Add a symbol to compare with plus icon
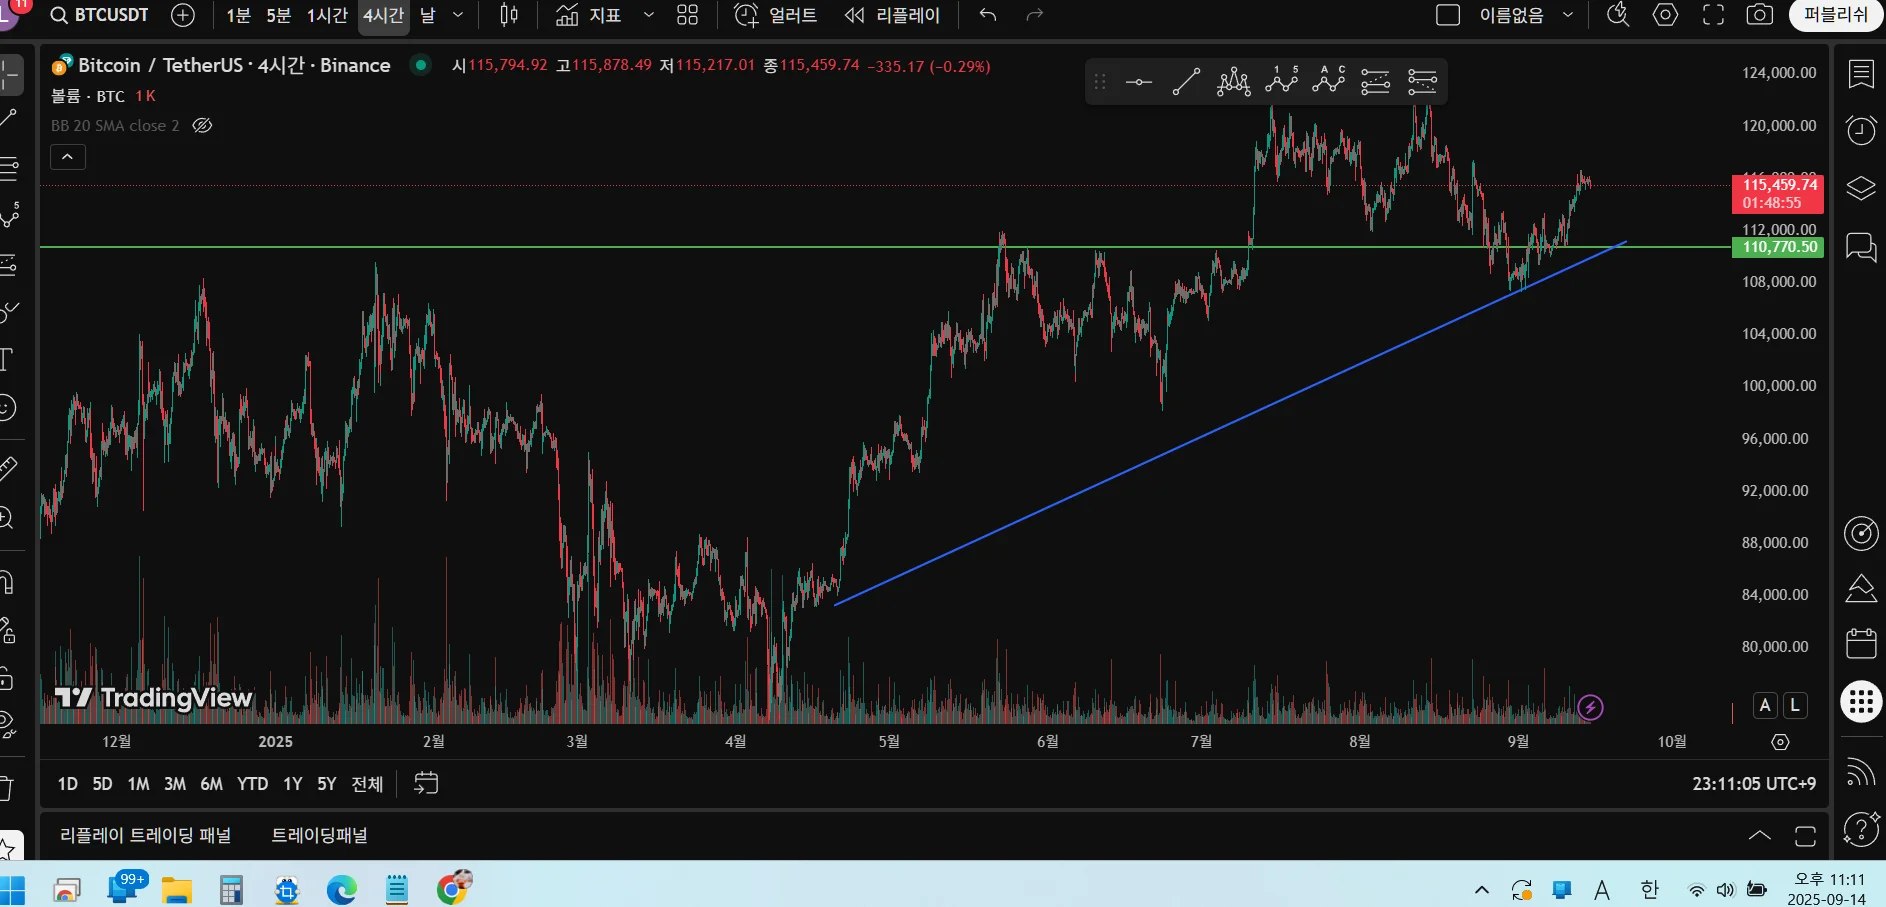Screen dimensions: 1886x907 click(183, 15)
